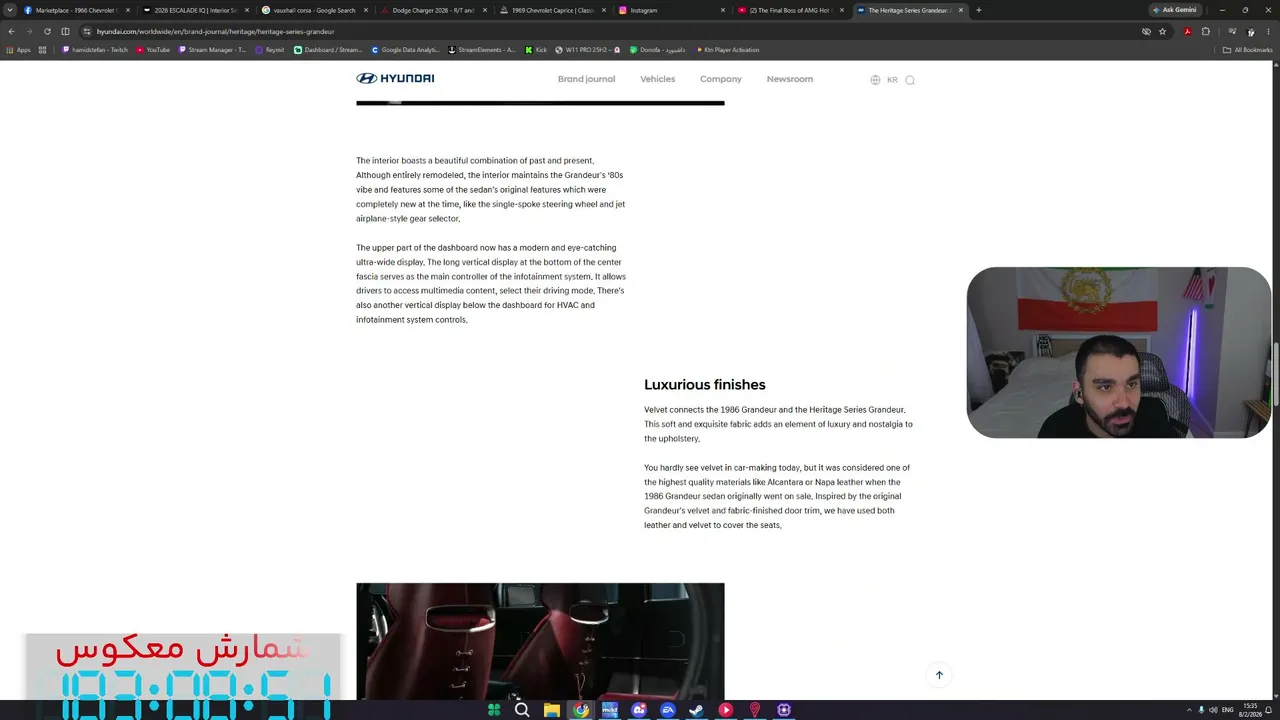Click the Hyundai logo in the header
1280x720 pixels.
point(395,78)
